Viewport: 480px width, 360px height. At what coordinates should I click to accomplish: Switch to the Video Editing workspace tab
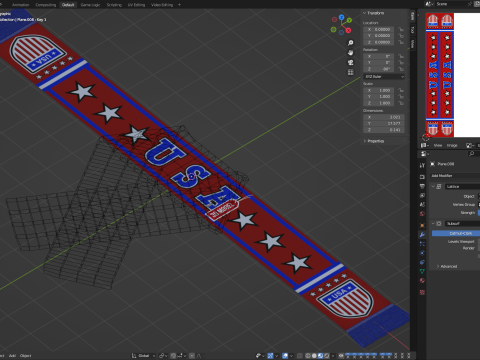point(162,5)
